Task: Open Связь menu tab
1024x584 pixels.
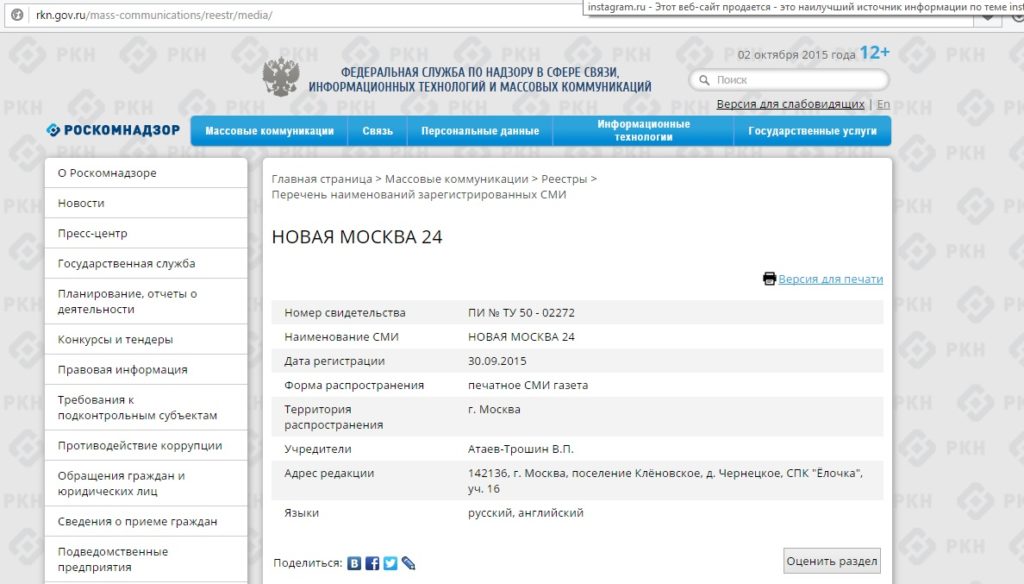Action: pyautogui.click(x=377, y=131)
